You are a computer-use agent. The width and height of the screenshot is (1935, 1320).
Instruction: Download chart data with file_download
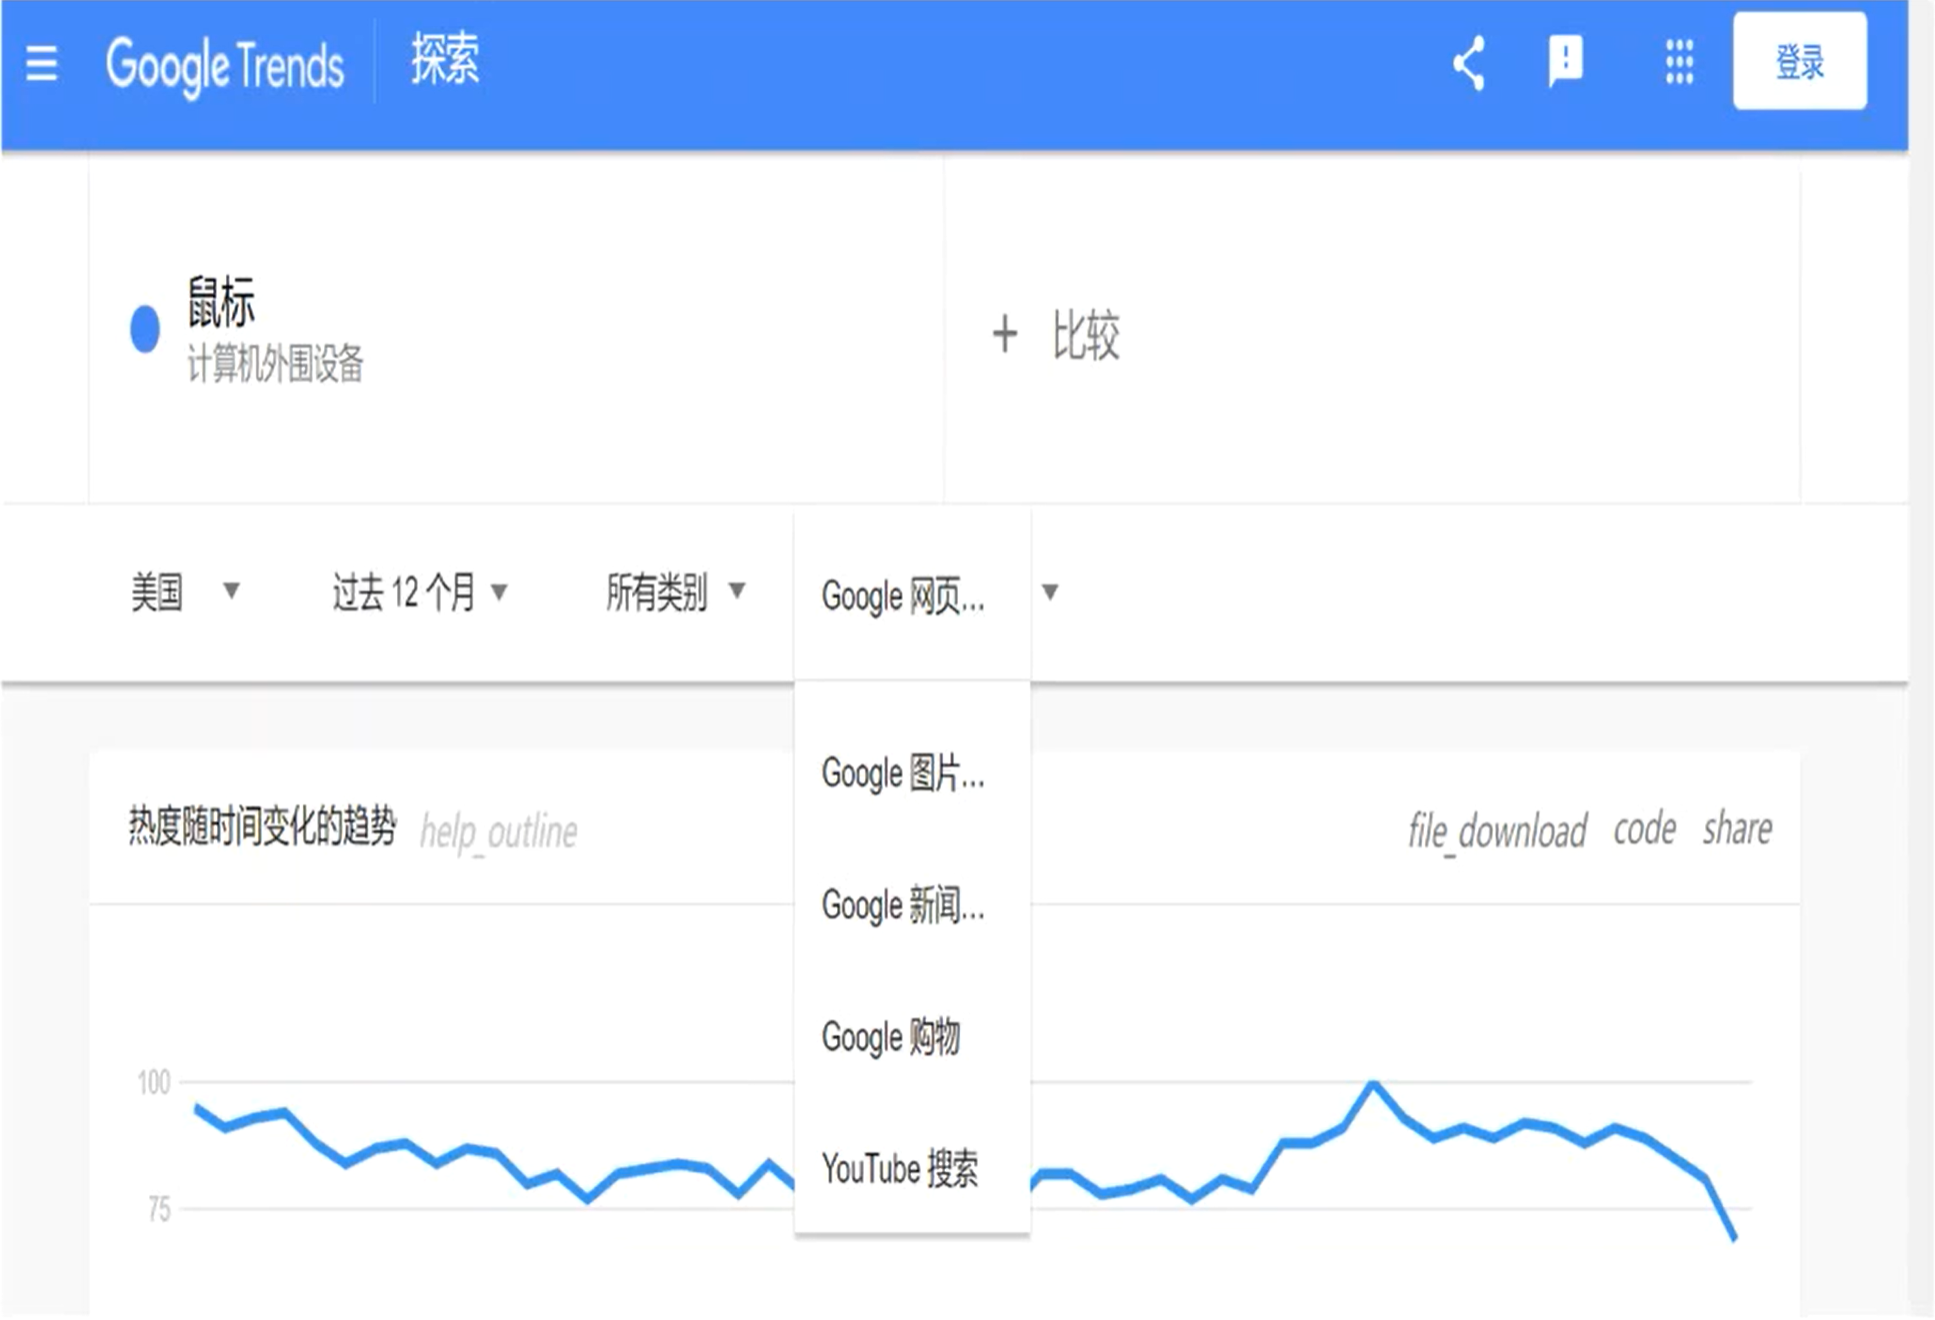click(x=1497, y=830)
